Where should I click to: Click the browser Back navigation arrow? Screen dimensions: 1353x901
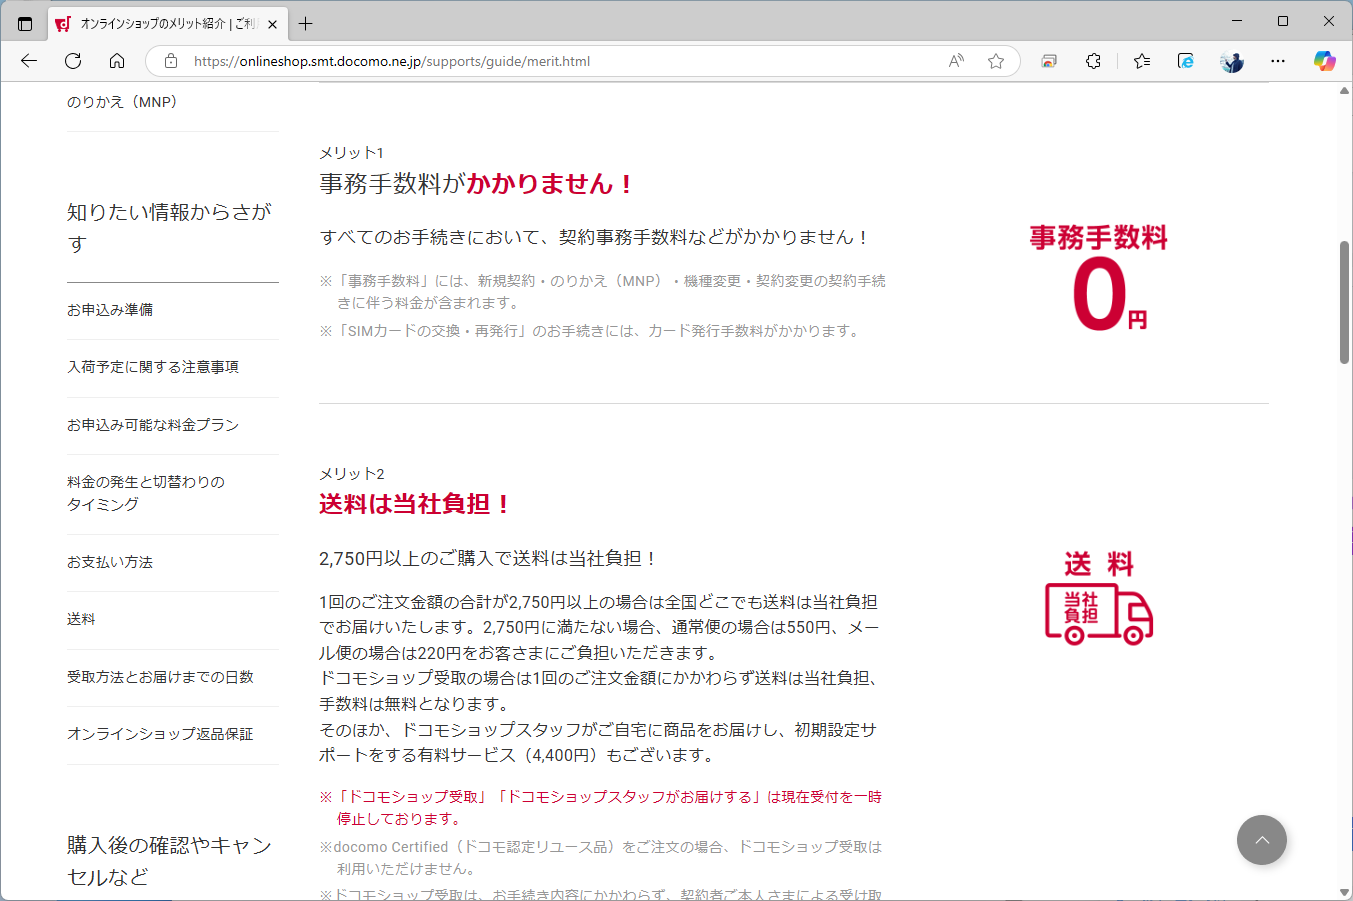click(x=28, y=61)
